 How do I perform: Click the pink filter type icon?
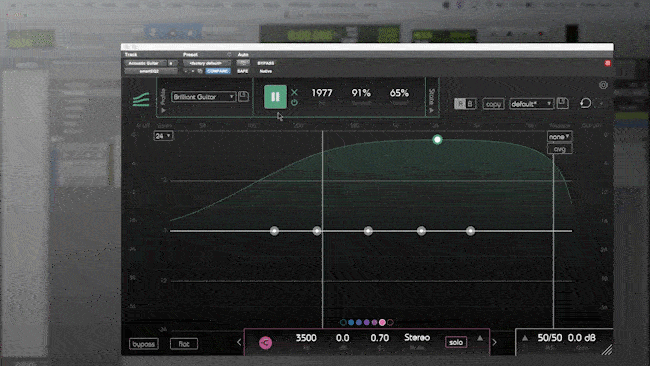point(266,342)
